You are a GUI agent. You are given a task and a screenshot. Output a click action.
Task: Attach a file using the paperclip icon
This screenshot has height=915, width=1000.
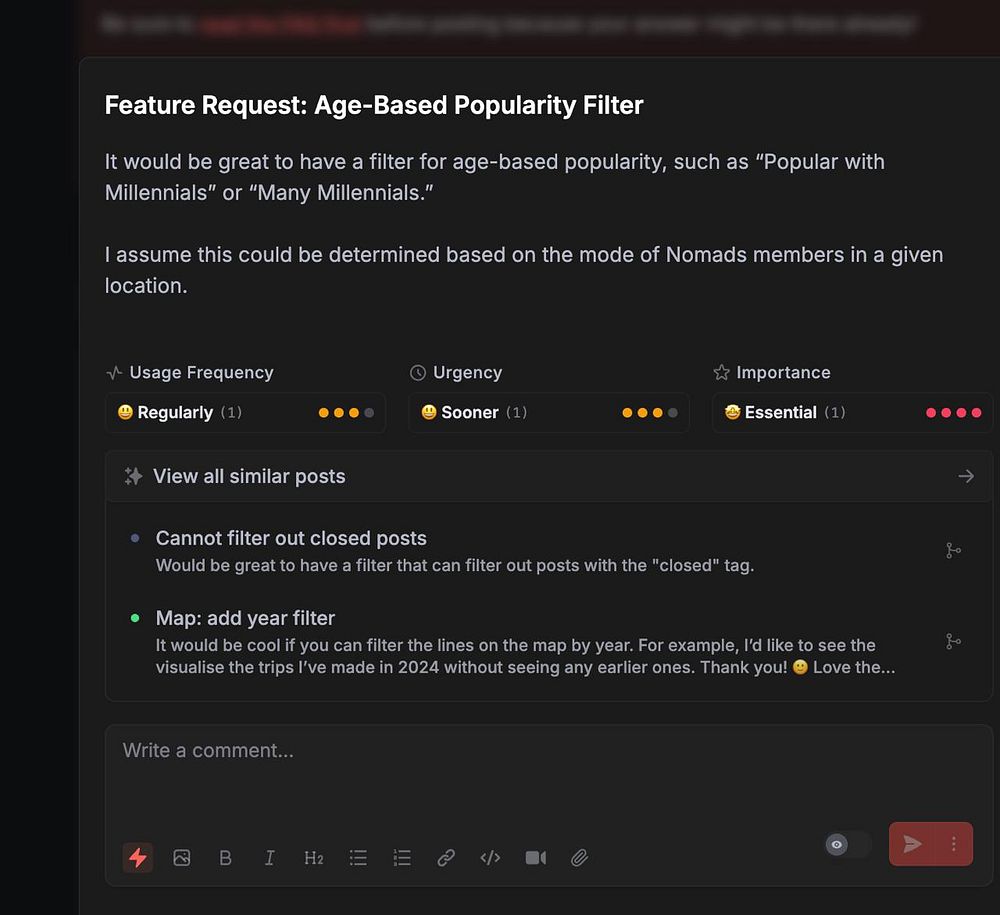pyautogui.click(x=579, y=858)
